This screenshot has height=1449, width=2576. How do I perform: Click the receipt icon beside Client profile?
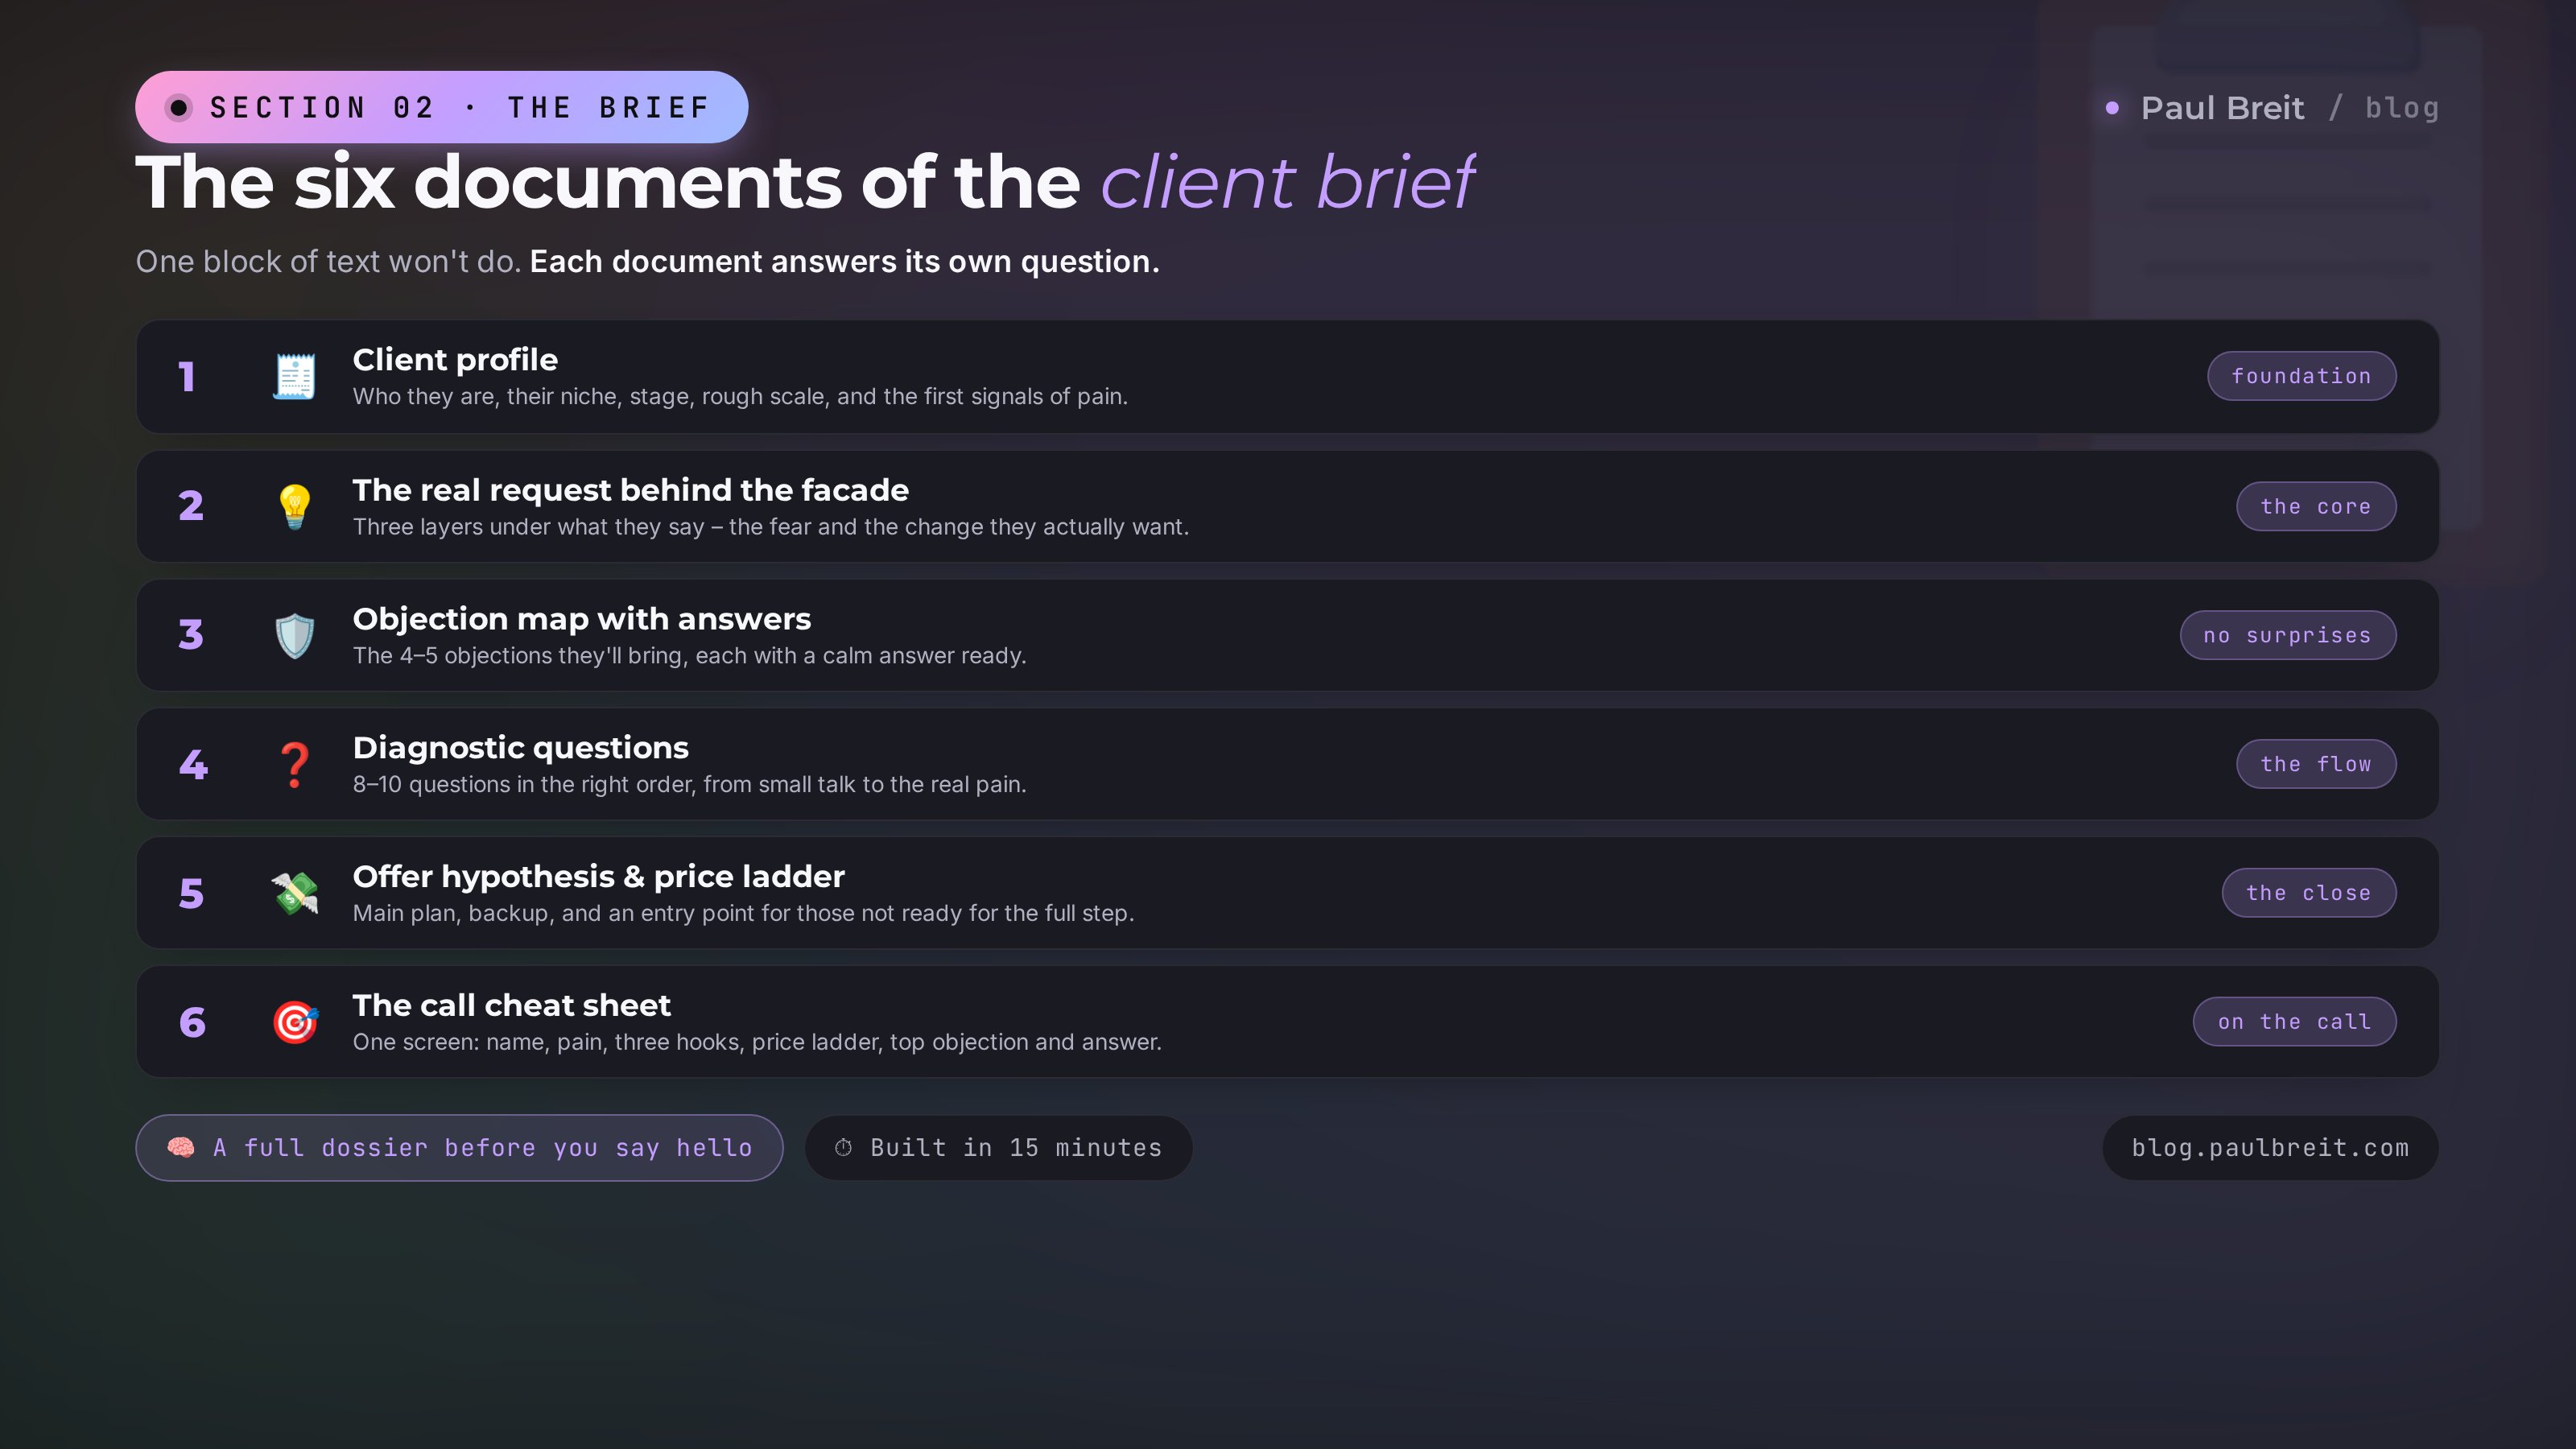click(x=294, y=377)
